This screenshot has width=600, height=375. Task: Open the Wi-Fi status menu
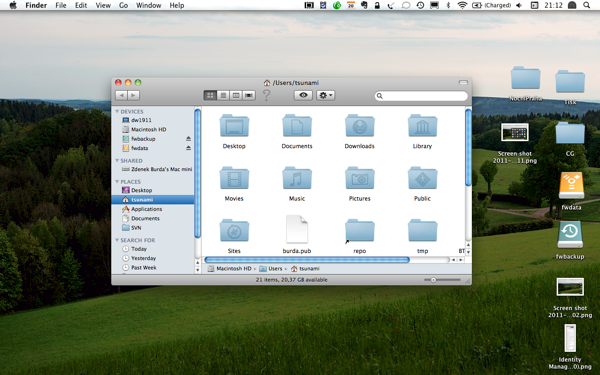(x=462, y=5)
